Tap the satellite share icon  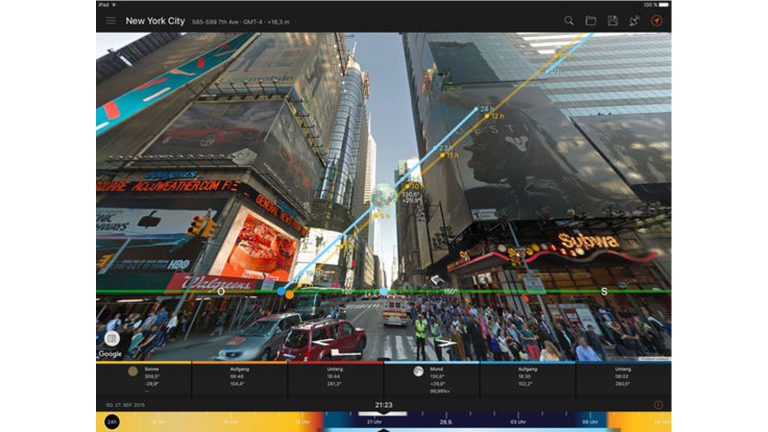click(x=634, y=21)
